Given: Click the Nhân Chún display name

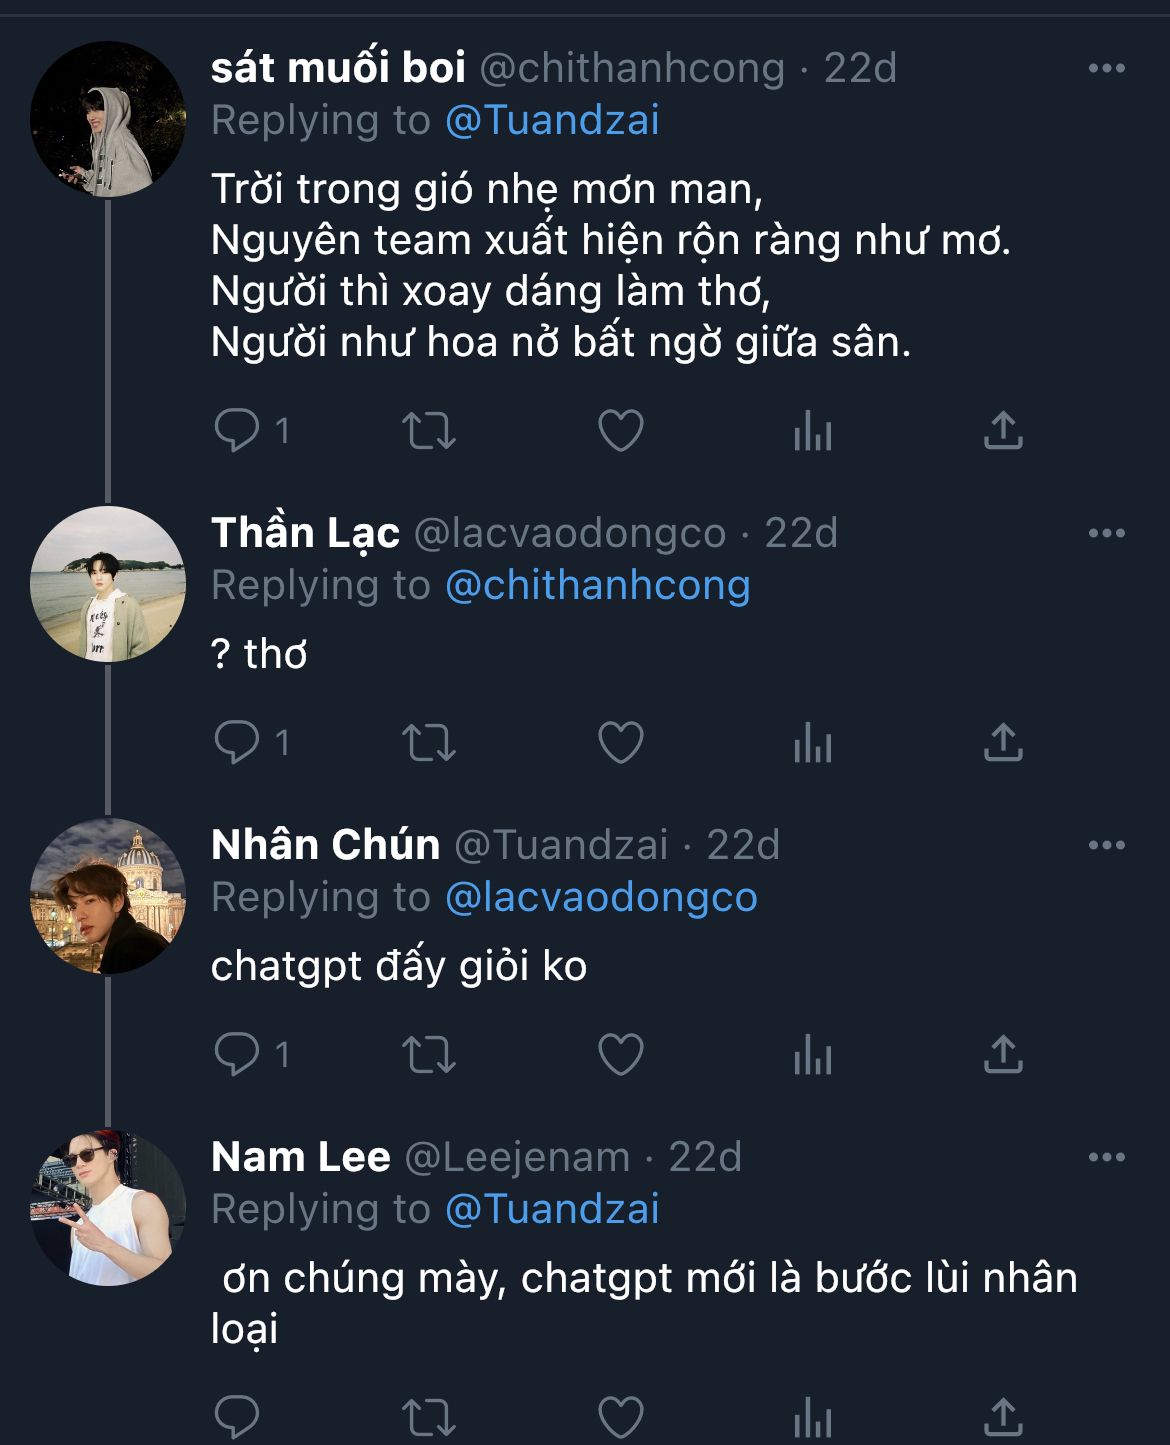Looking at the screenshot, I should [x=325, y=846].
